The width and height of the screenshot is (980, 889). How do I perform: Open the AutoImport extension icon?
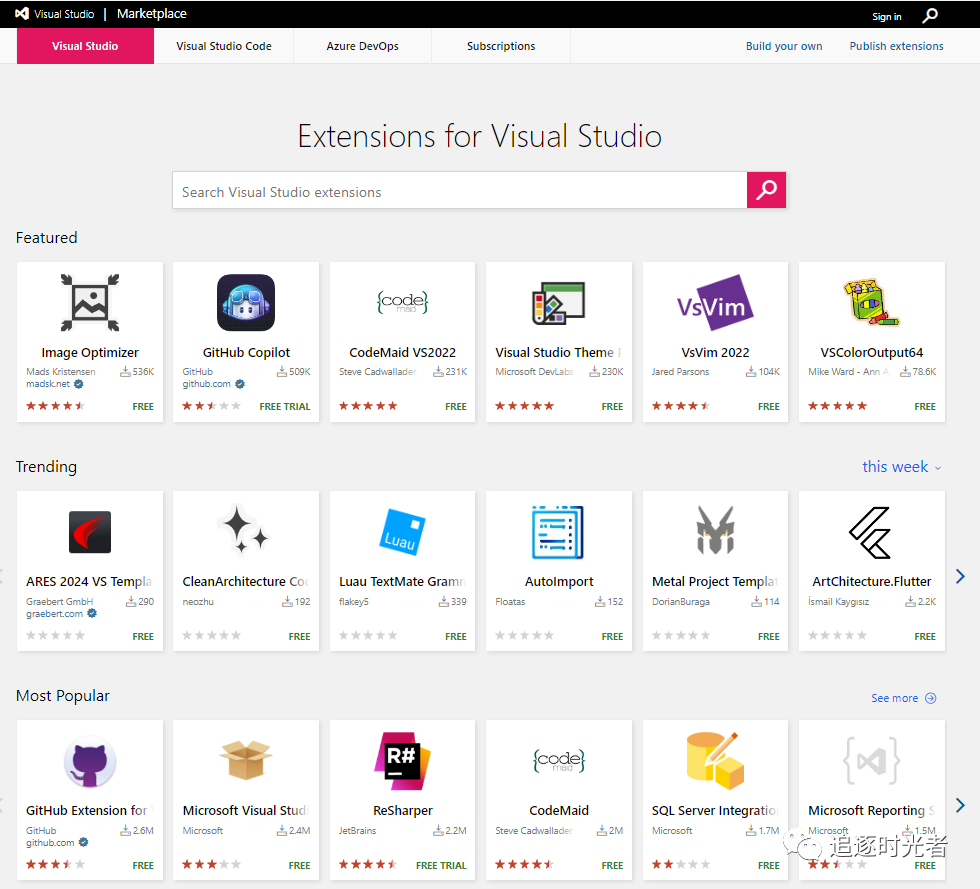pos(558,532)
